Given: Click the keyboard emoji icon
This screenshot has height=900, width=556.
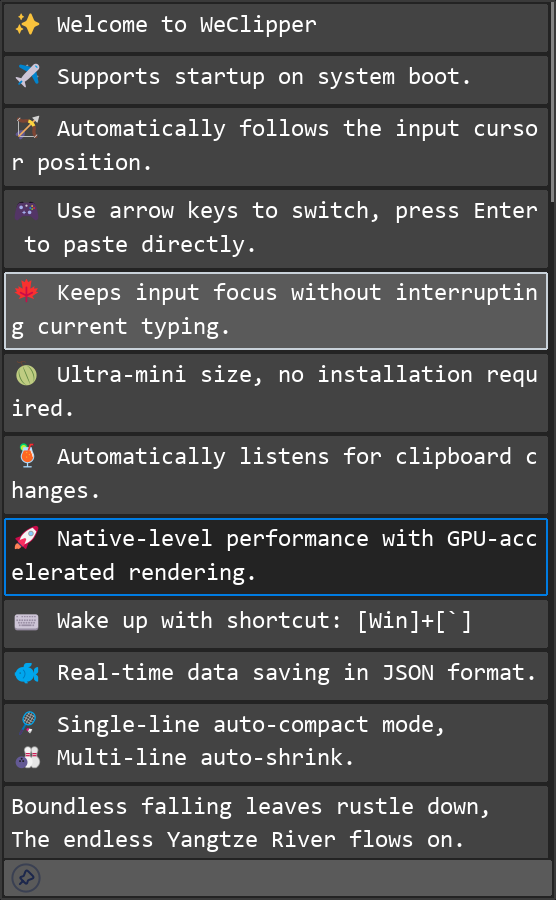Looking at the screenshot, I should pyautogui.click(x=27, y=621).
